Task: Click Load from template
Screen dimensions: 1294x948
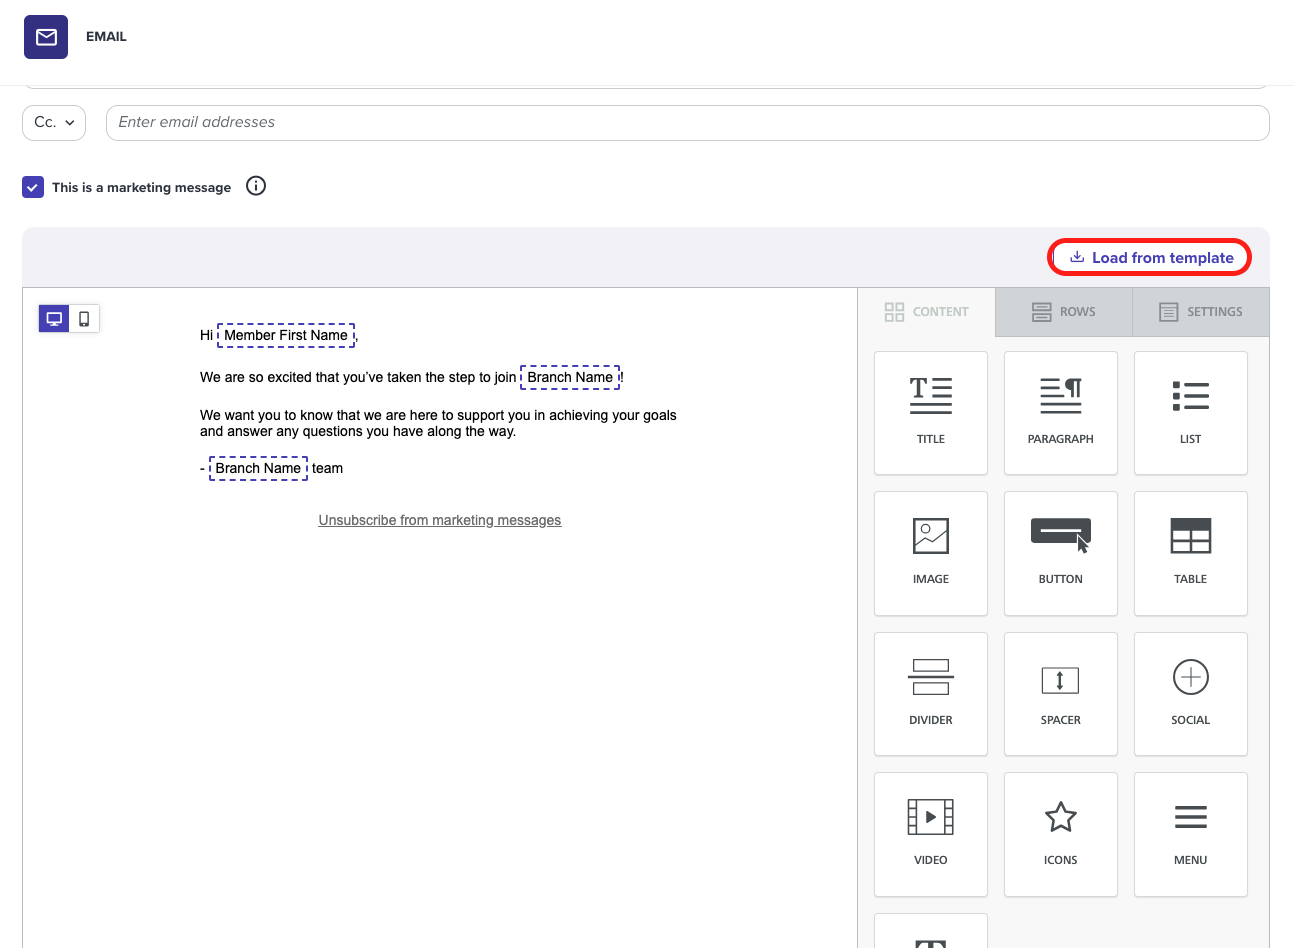Action: [x=1148, y=257]
